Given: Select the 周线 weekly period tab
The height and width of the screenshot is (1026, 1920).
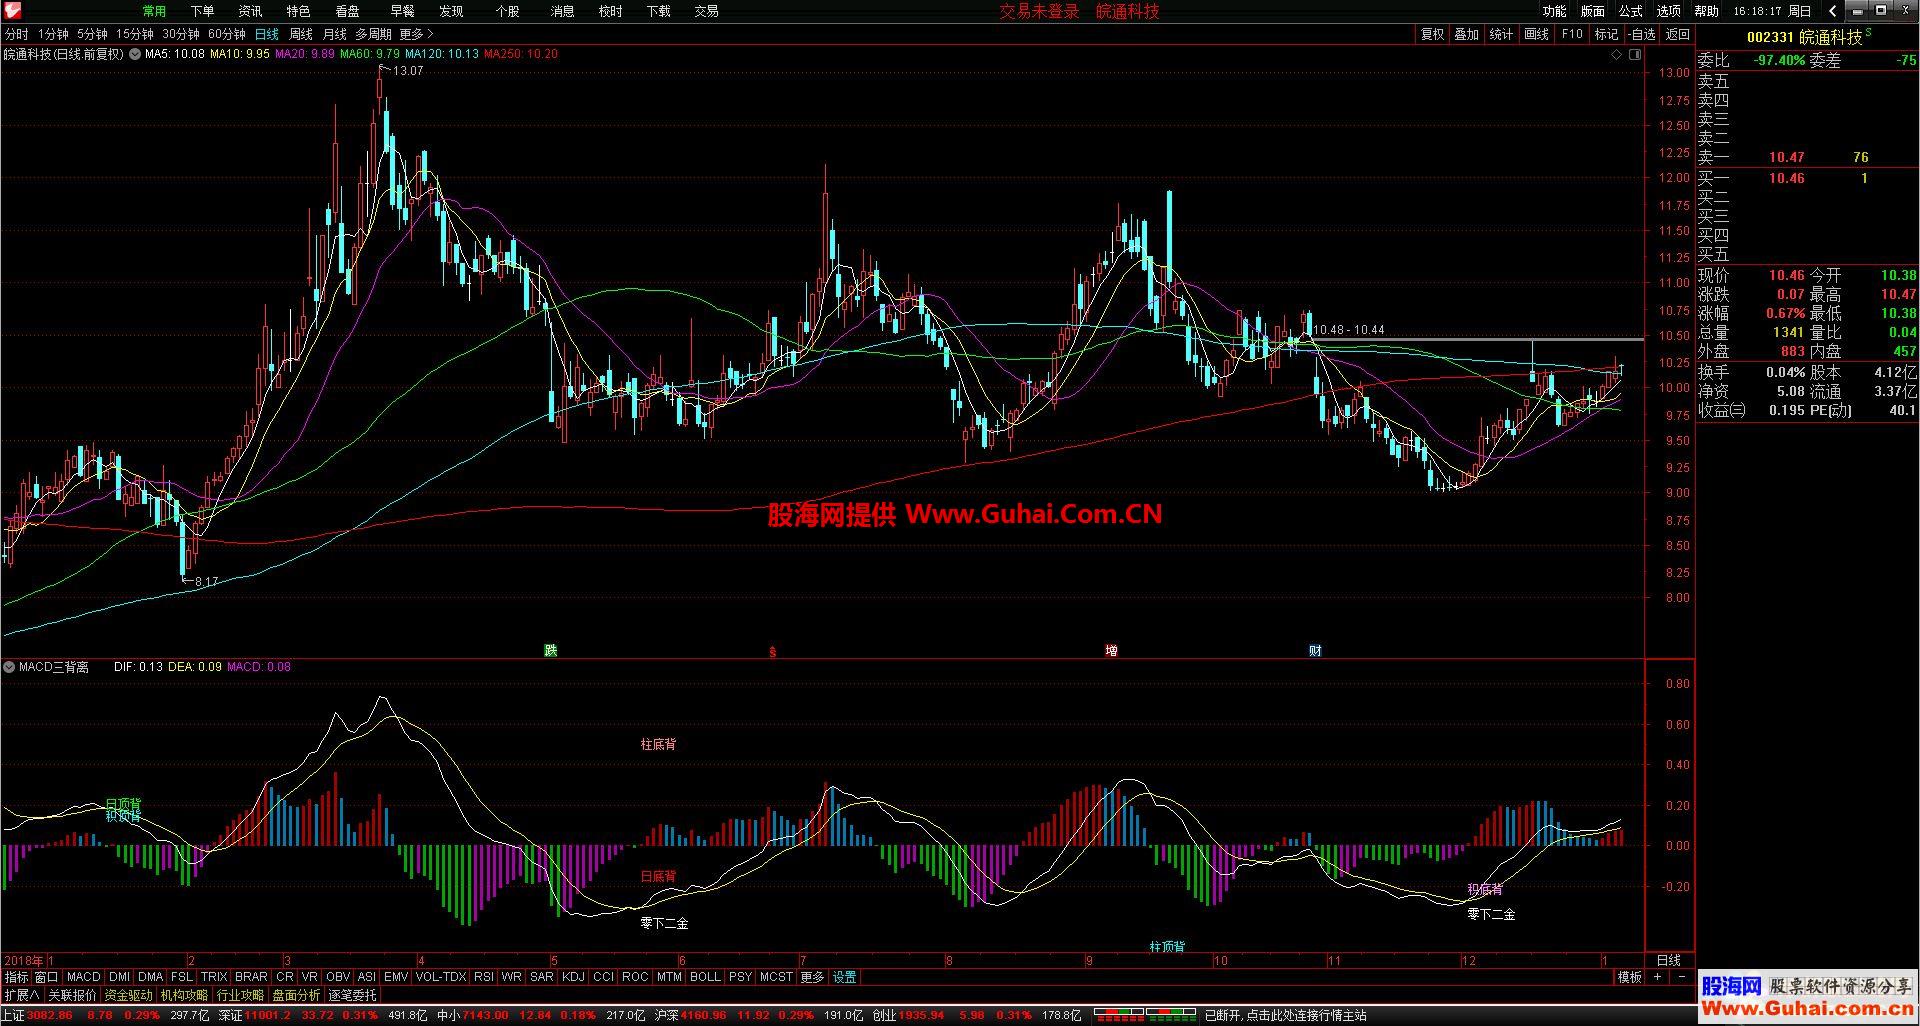Looking at the screenshot, I should [x=301, y=34].
